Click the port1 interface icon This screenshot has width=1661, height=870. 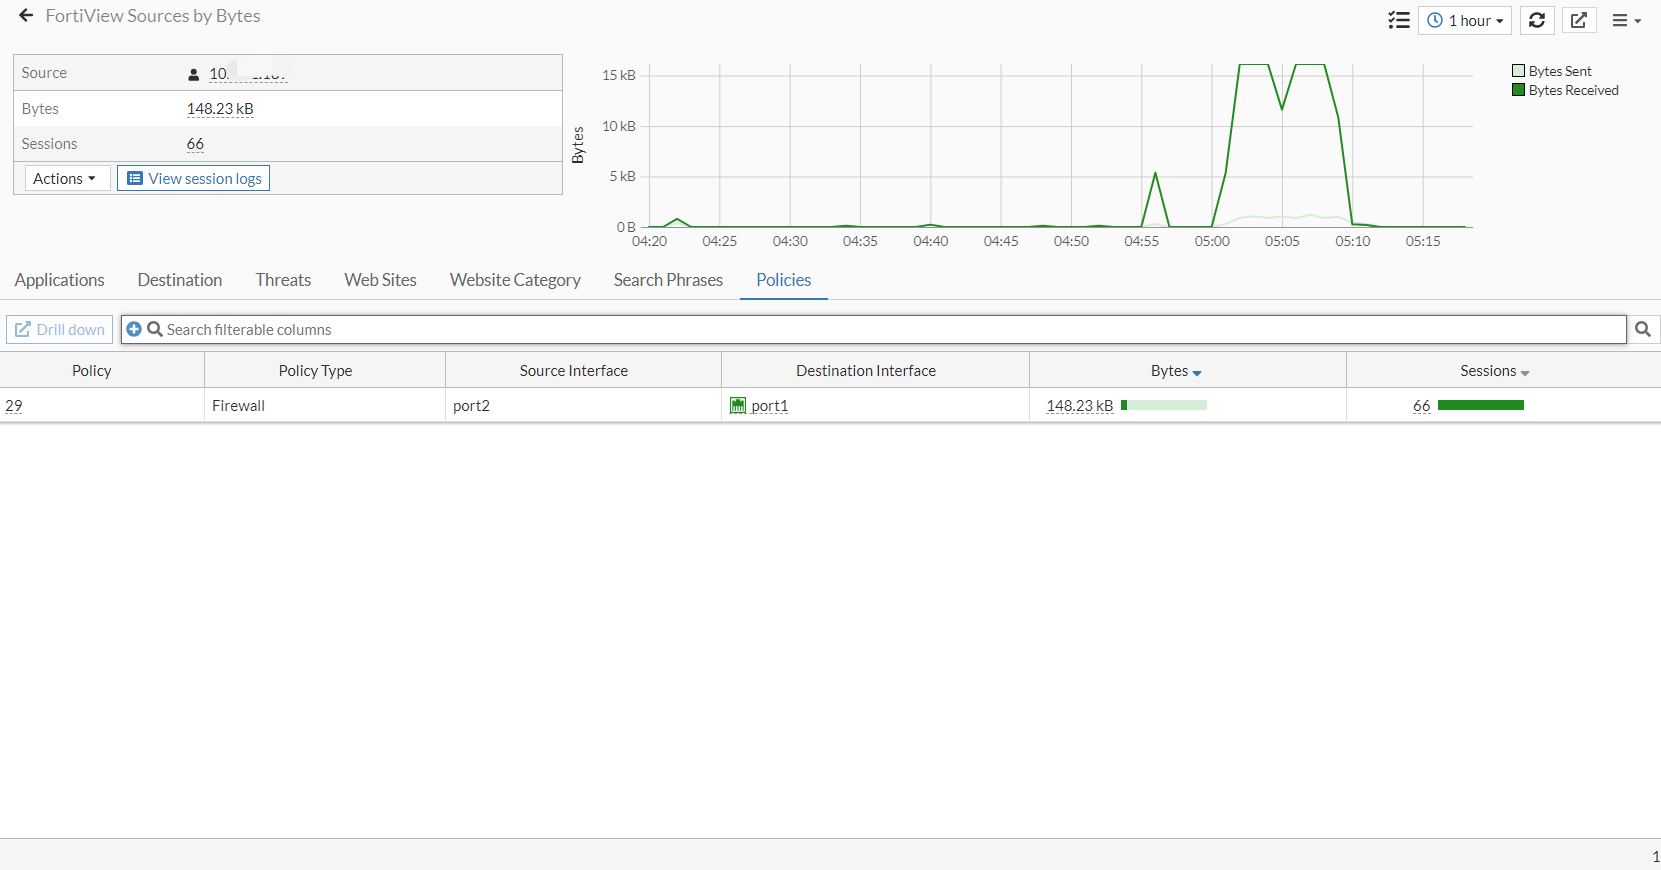tap(738, 405)
